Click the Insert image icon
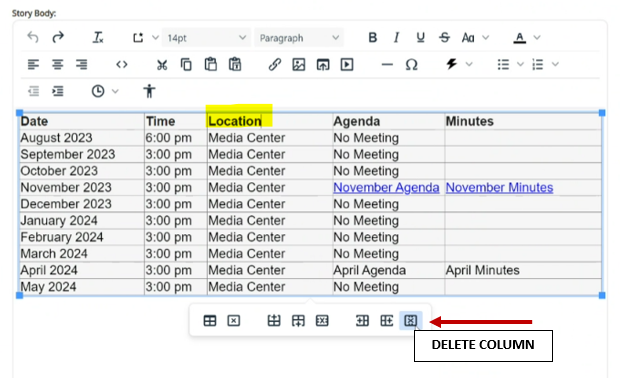Image resolution: width=626 pixels, height=378 pixels. click(299, 64)
